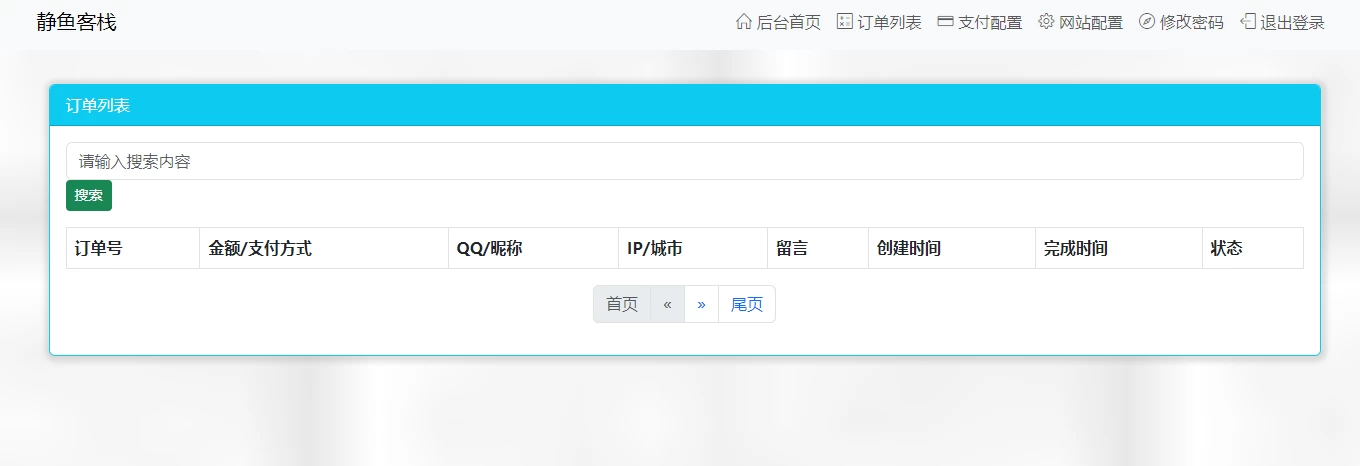Go to 网站配置 in navigation
Image resolution: width=1360 pixels, height=466 pixels.
click(x=1091, y=23)
